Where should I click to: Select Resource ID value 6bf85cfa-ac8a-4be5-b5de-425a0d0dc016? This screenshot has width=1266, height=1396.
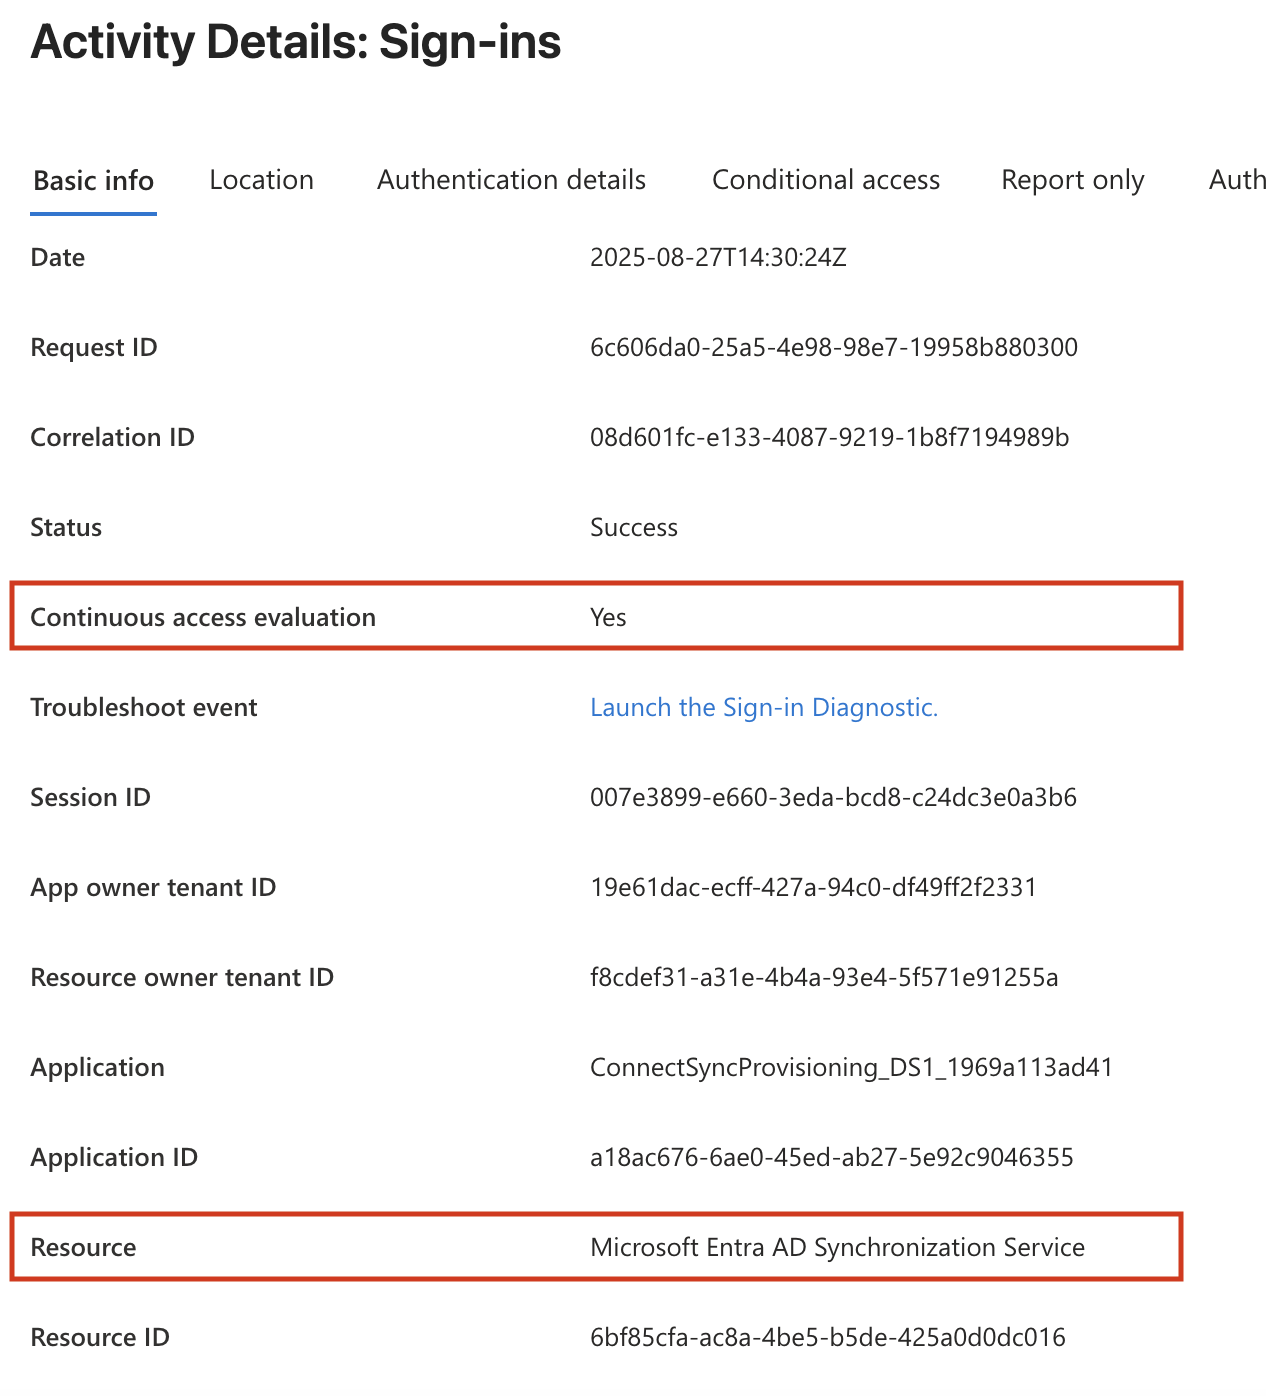[828, 1338]
